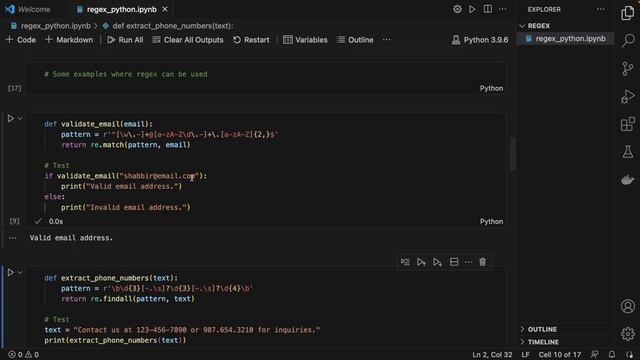Open the notebook Outline
Viewport: 640px width, 360px height.
355,40
